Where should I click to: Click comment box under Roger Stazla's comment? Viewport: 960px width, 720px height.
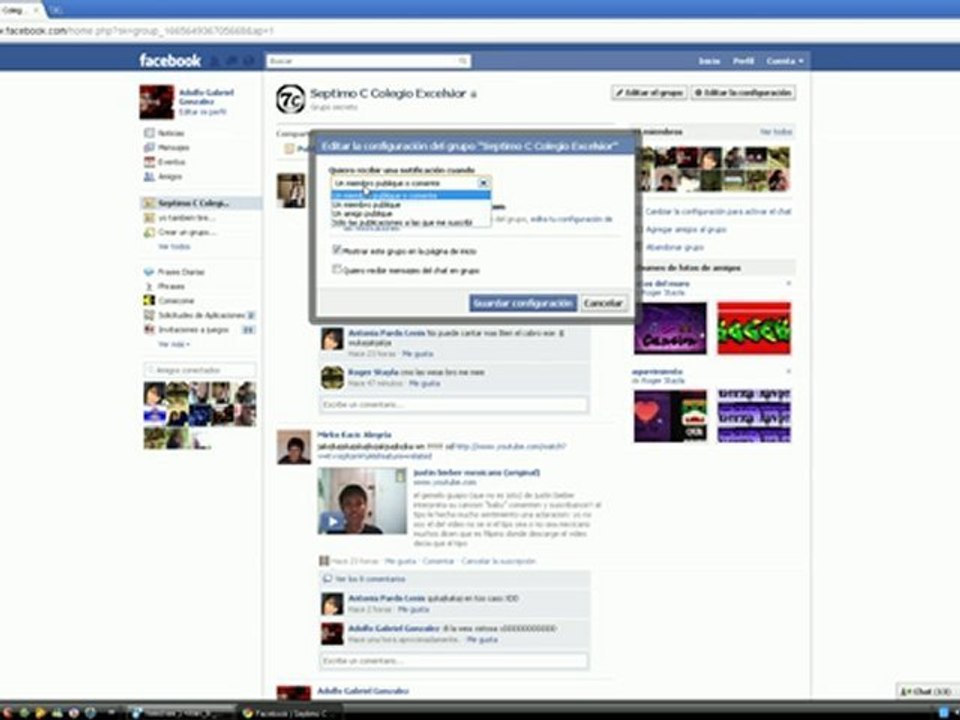click(453, 405)
